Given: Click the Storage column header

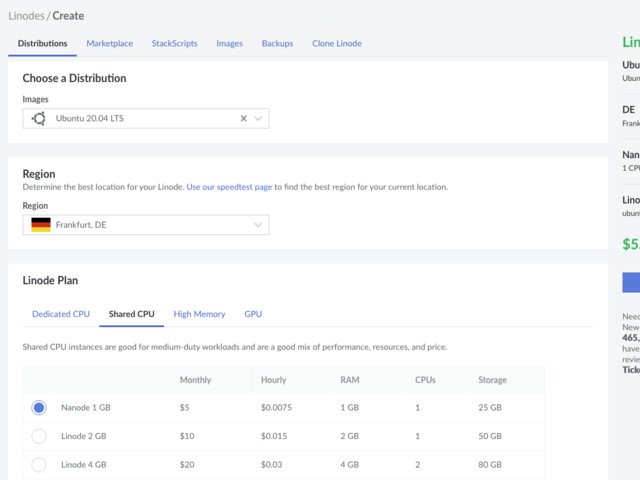Looking at the screenshot, I should click(492, 380).
